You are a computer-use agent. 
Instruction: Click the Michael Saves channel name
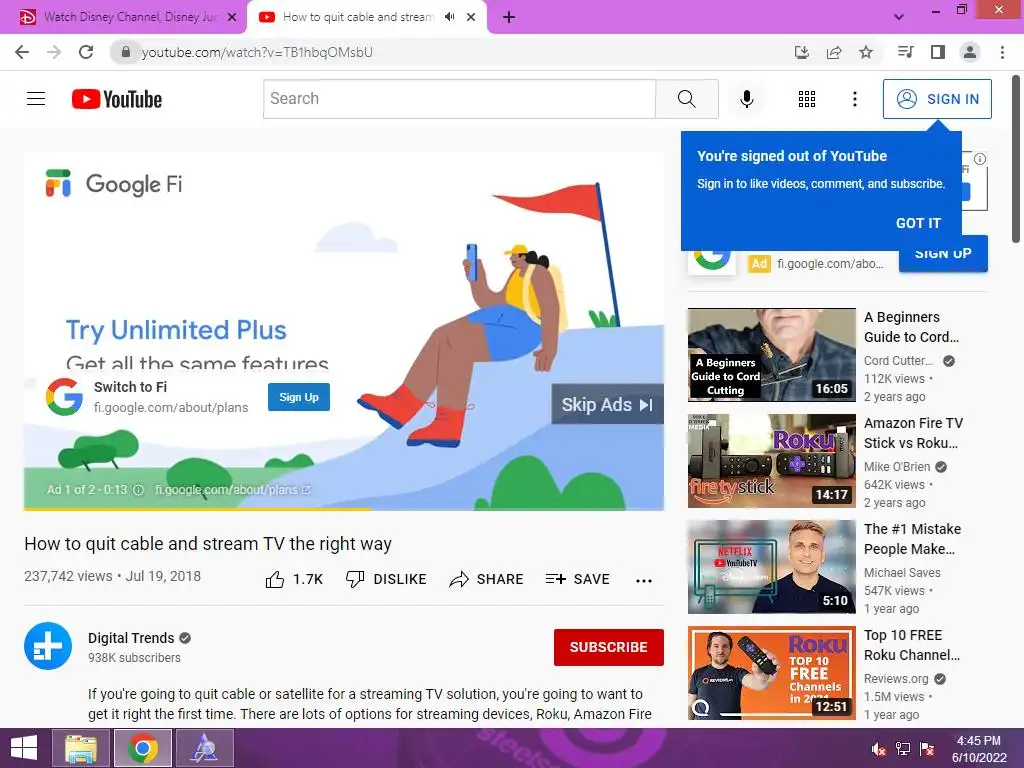pyautogui.click(x=902, y=573)
